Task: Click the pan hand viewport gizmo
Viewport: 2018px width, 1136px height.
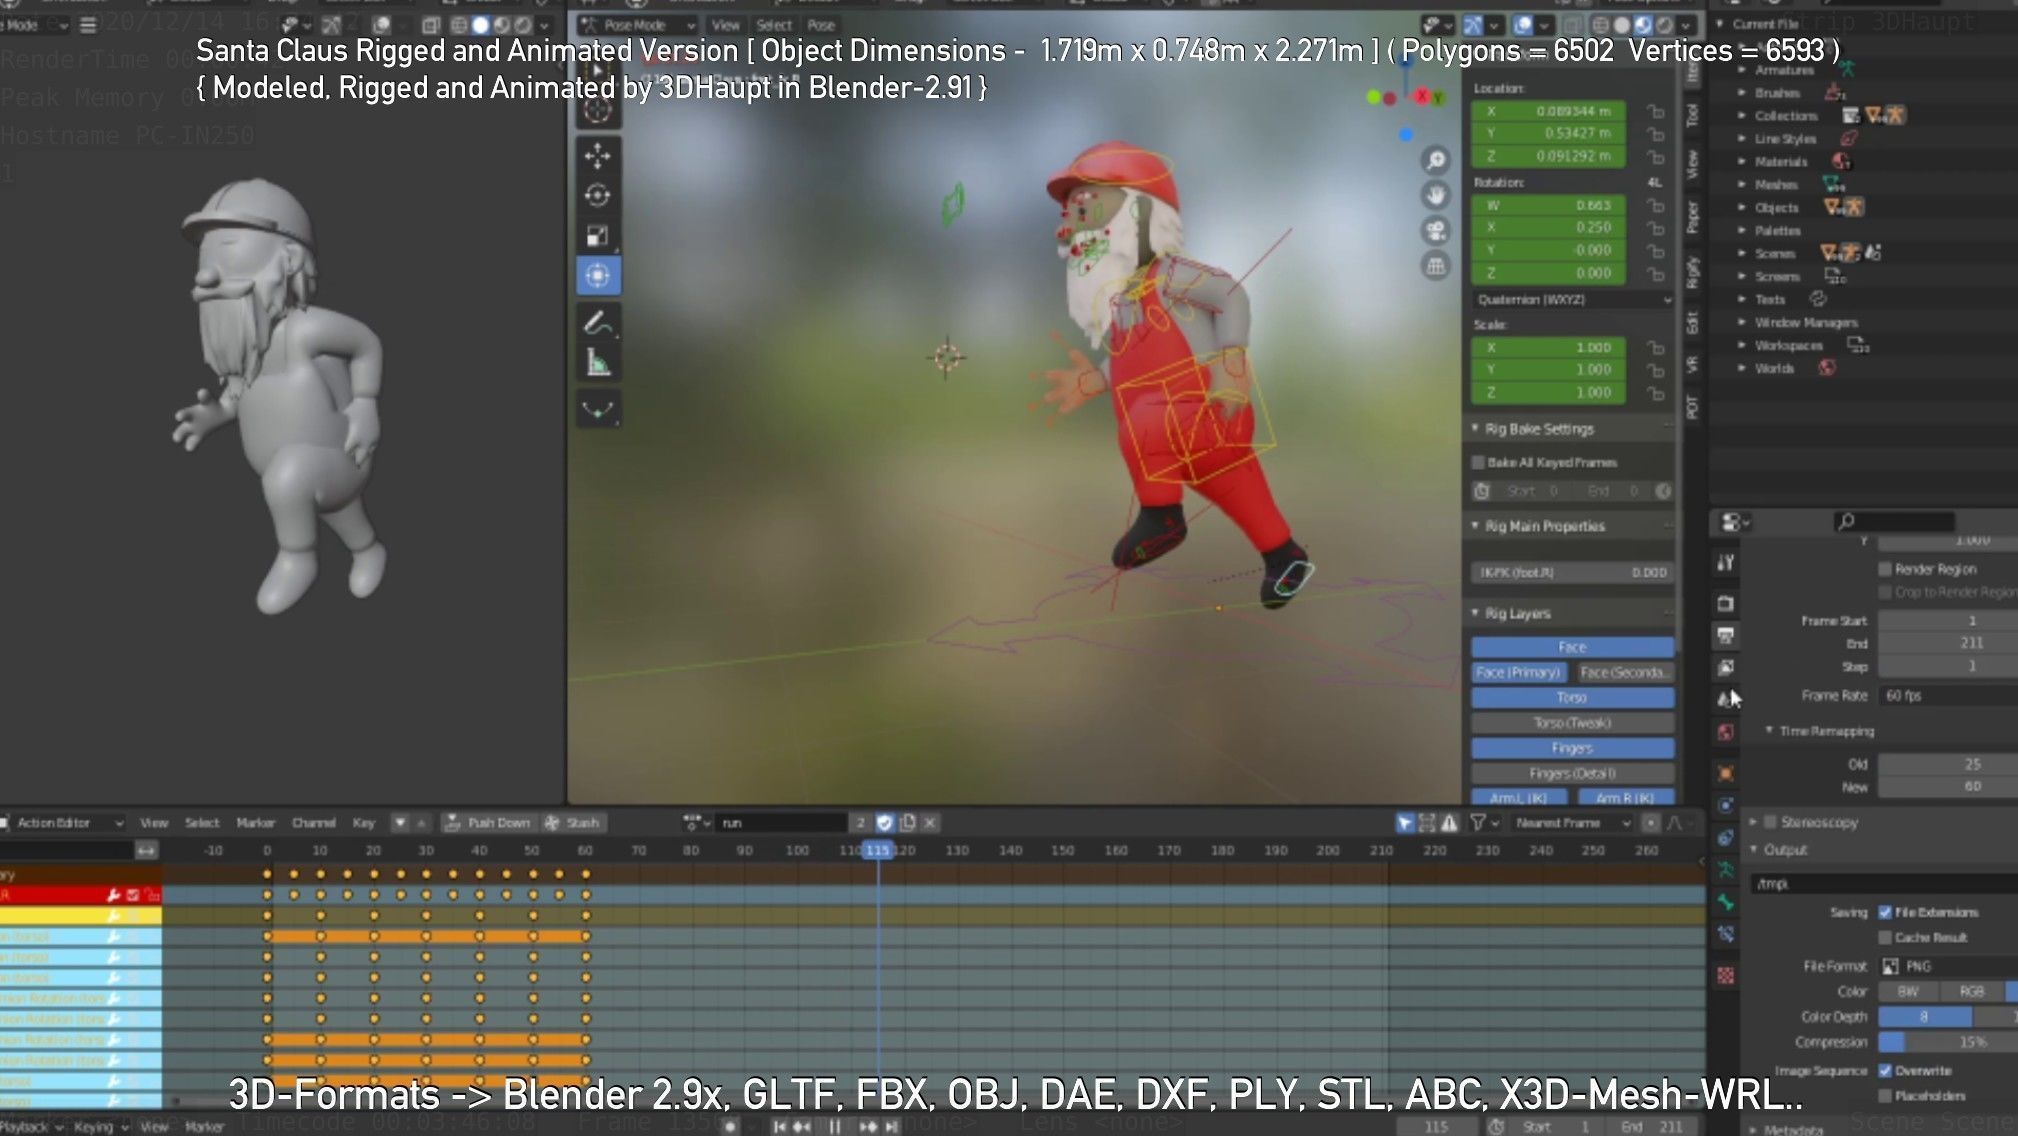Action: tap(1436, 195)
